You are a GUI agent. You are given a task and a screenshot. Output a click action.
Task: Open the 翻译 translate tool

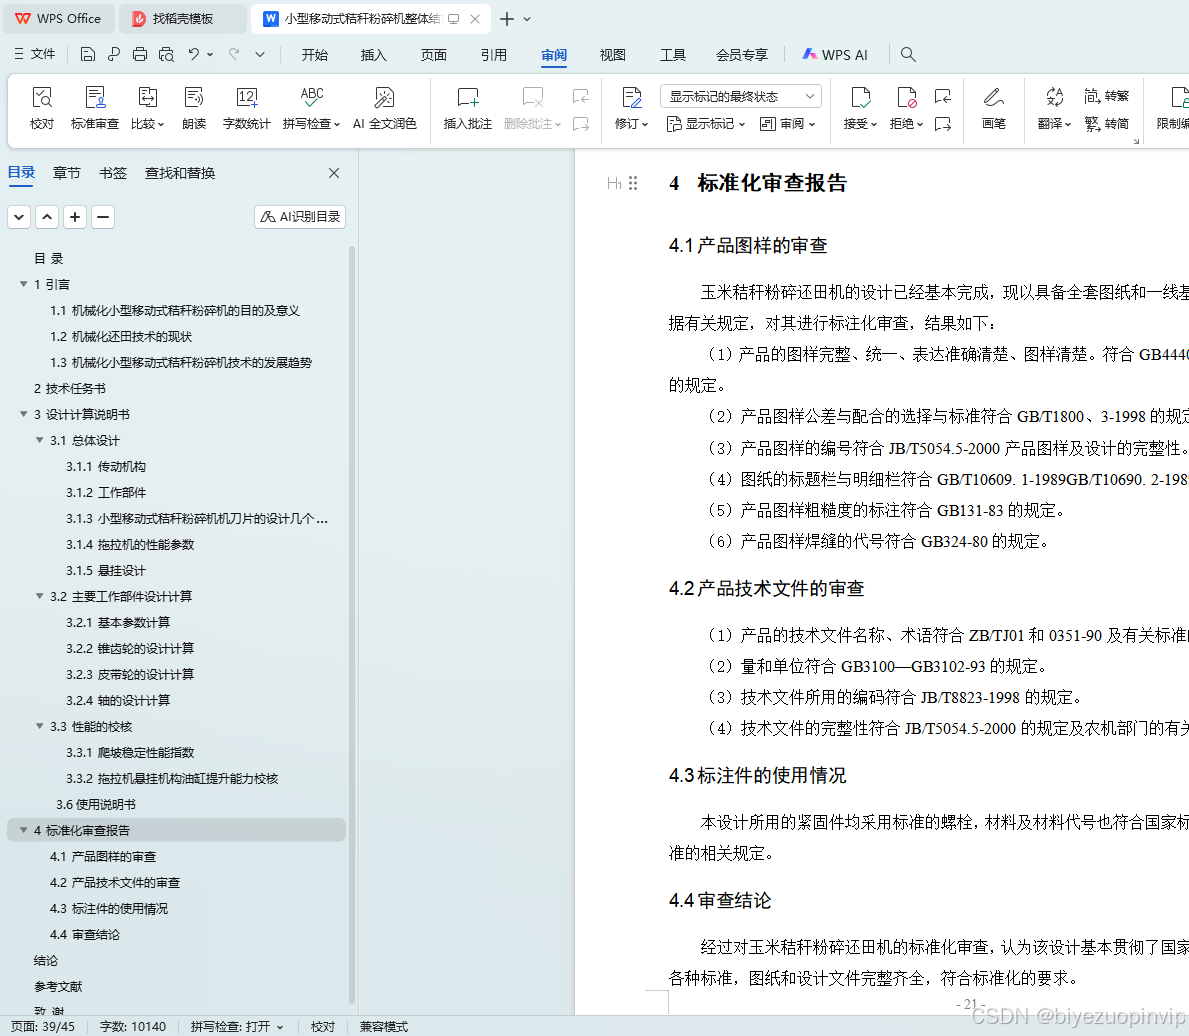(1054, 108)
